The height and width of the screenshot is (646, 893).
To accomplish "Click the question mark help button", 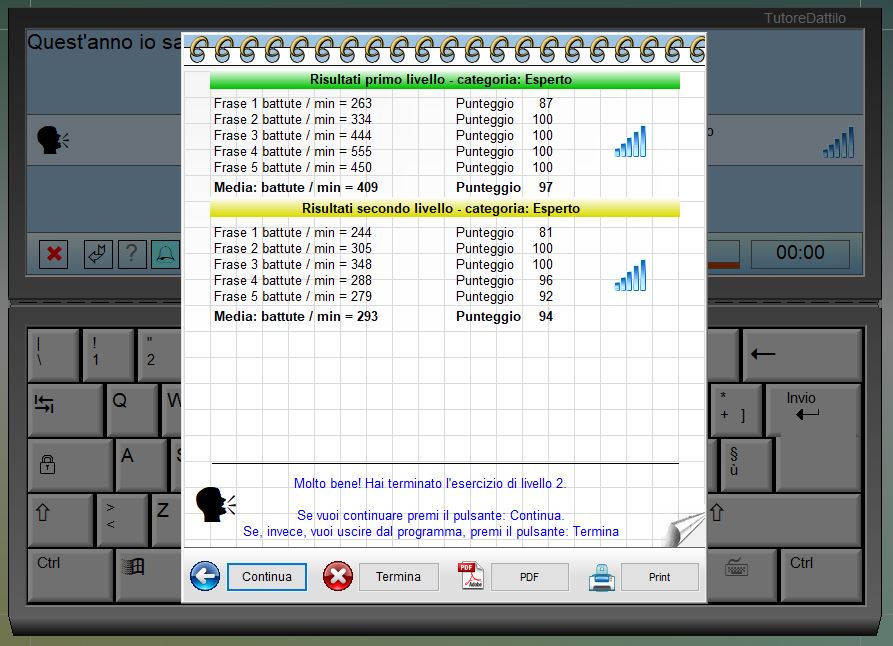I will click(132, 254).
